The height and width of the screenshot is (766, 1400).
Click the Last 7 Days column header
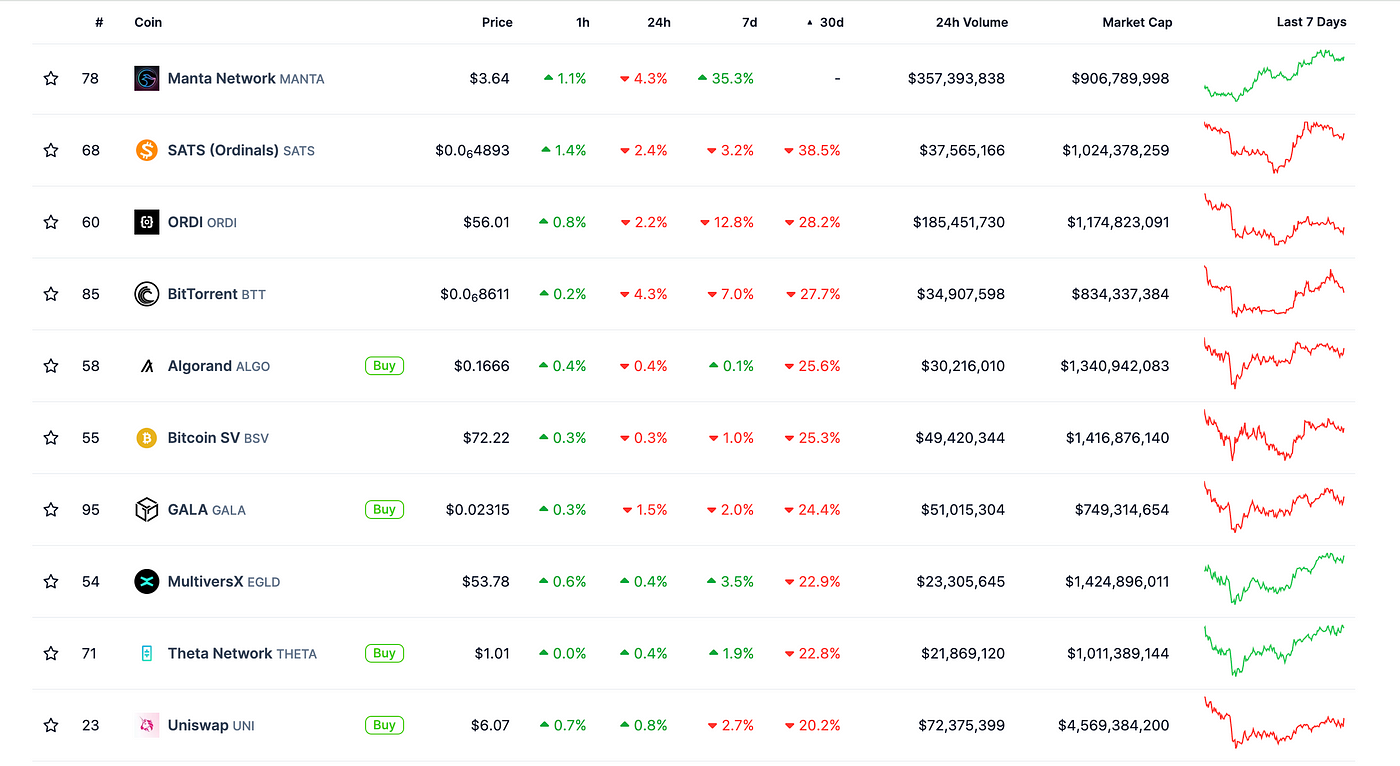[x=1311, y=22]
